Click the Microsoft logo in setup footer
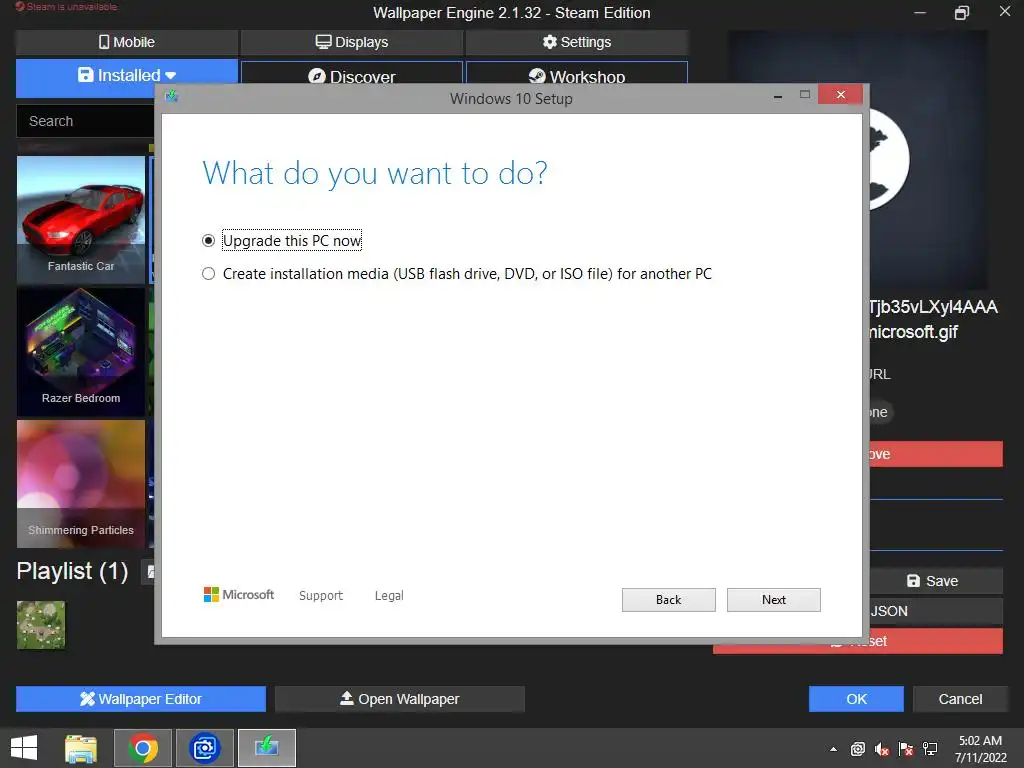This screenshot has height=768, width=1024. [239, 594]
